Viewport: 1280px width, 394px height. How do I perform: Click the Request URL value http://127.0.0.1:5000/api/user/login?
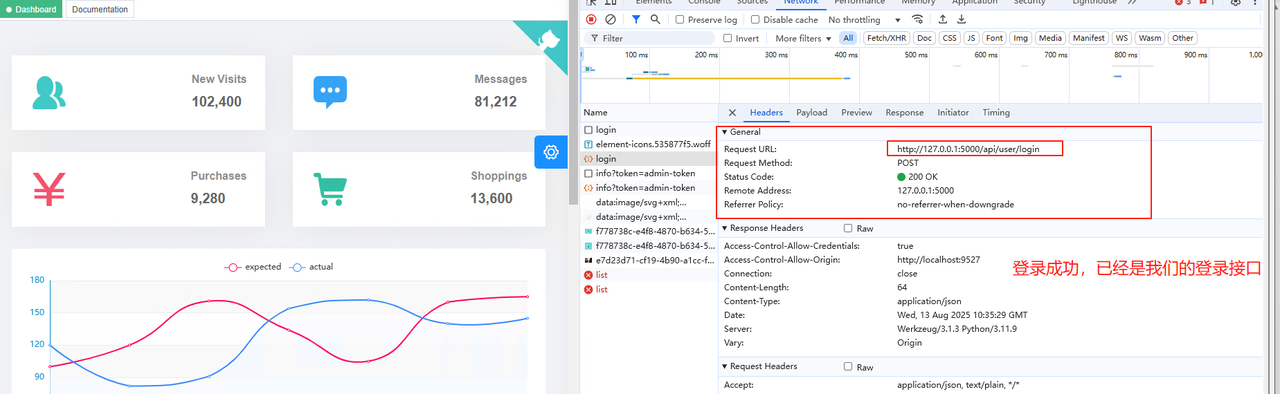click(968, 149)
